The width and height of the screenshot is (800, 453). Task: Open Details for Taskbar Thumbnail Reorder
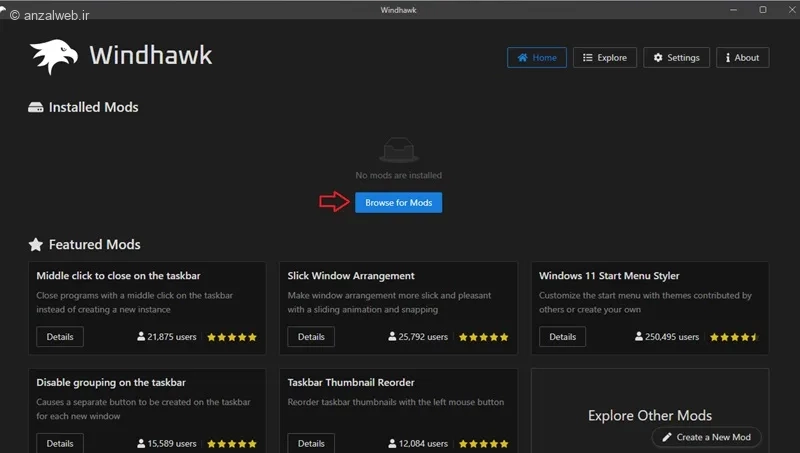point(311,443)
